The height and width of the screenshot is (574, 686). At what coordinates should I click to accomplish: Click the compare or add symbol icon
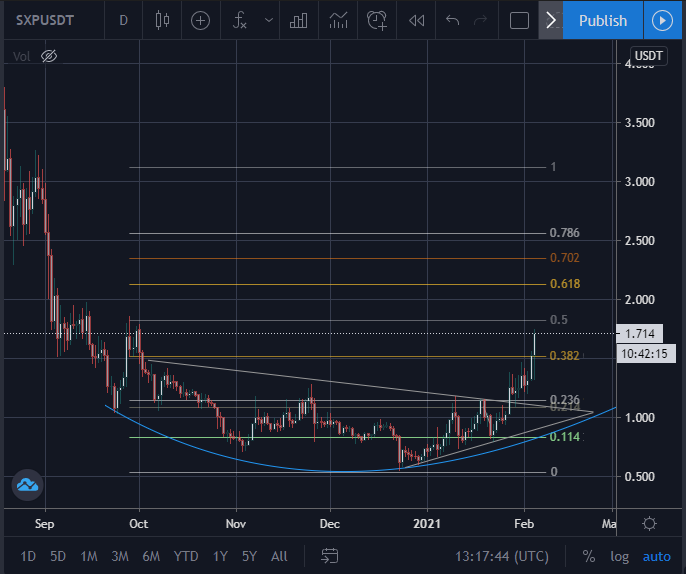[200, 21]
